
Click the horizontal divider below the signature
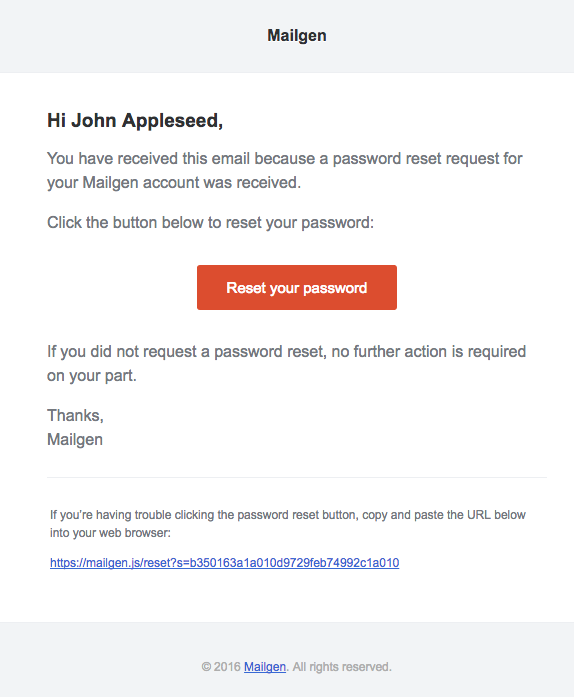tap(297, 477)
